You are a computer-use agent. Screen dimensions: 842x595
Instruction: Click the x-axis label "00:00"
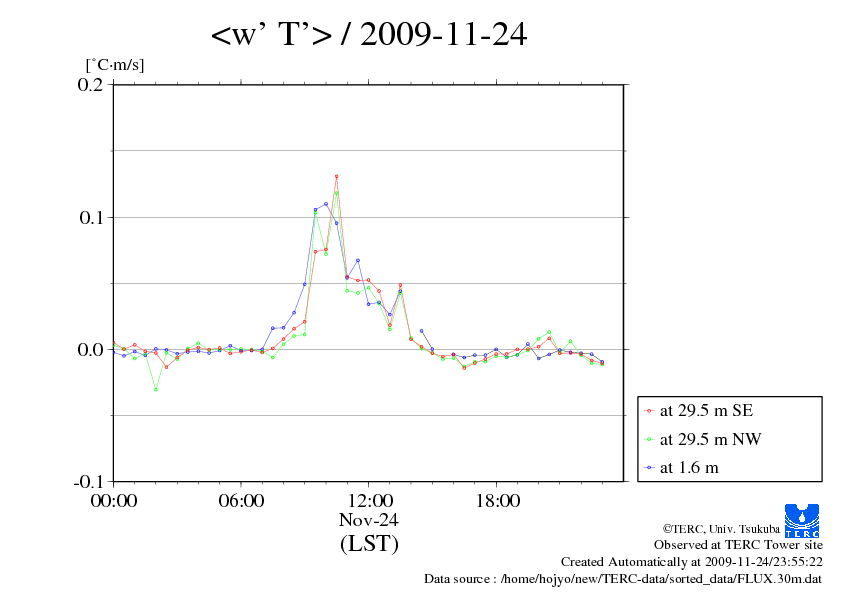[x=114, y=501]
